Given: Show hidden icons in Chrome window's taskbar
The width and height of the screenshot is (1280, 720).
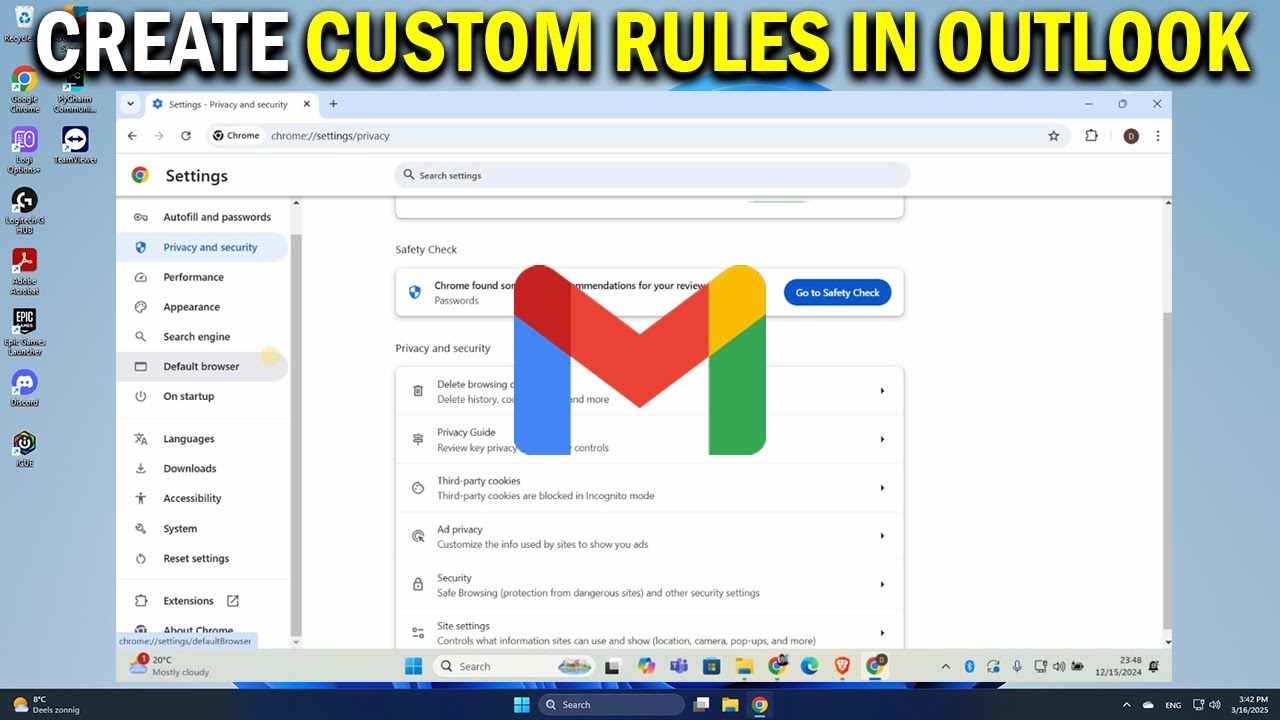Looking at the screenshot, I should coord(946,666).
